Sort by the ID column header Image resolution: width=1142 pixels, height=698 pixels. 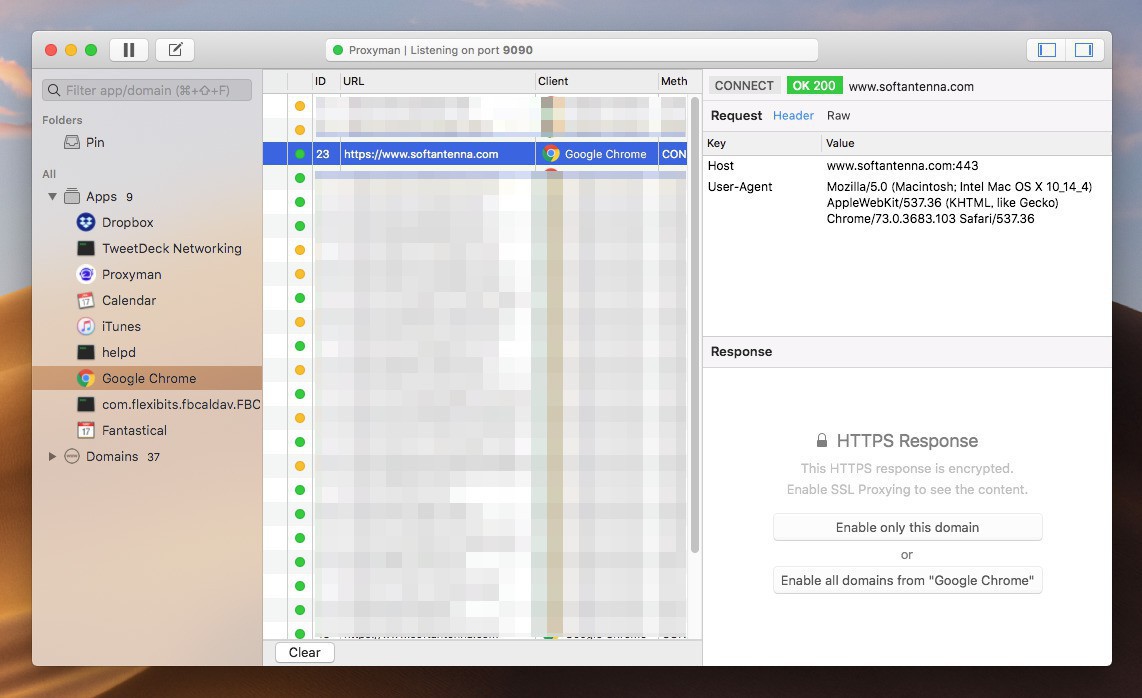[x=326, y=81]
